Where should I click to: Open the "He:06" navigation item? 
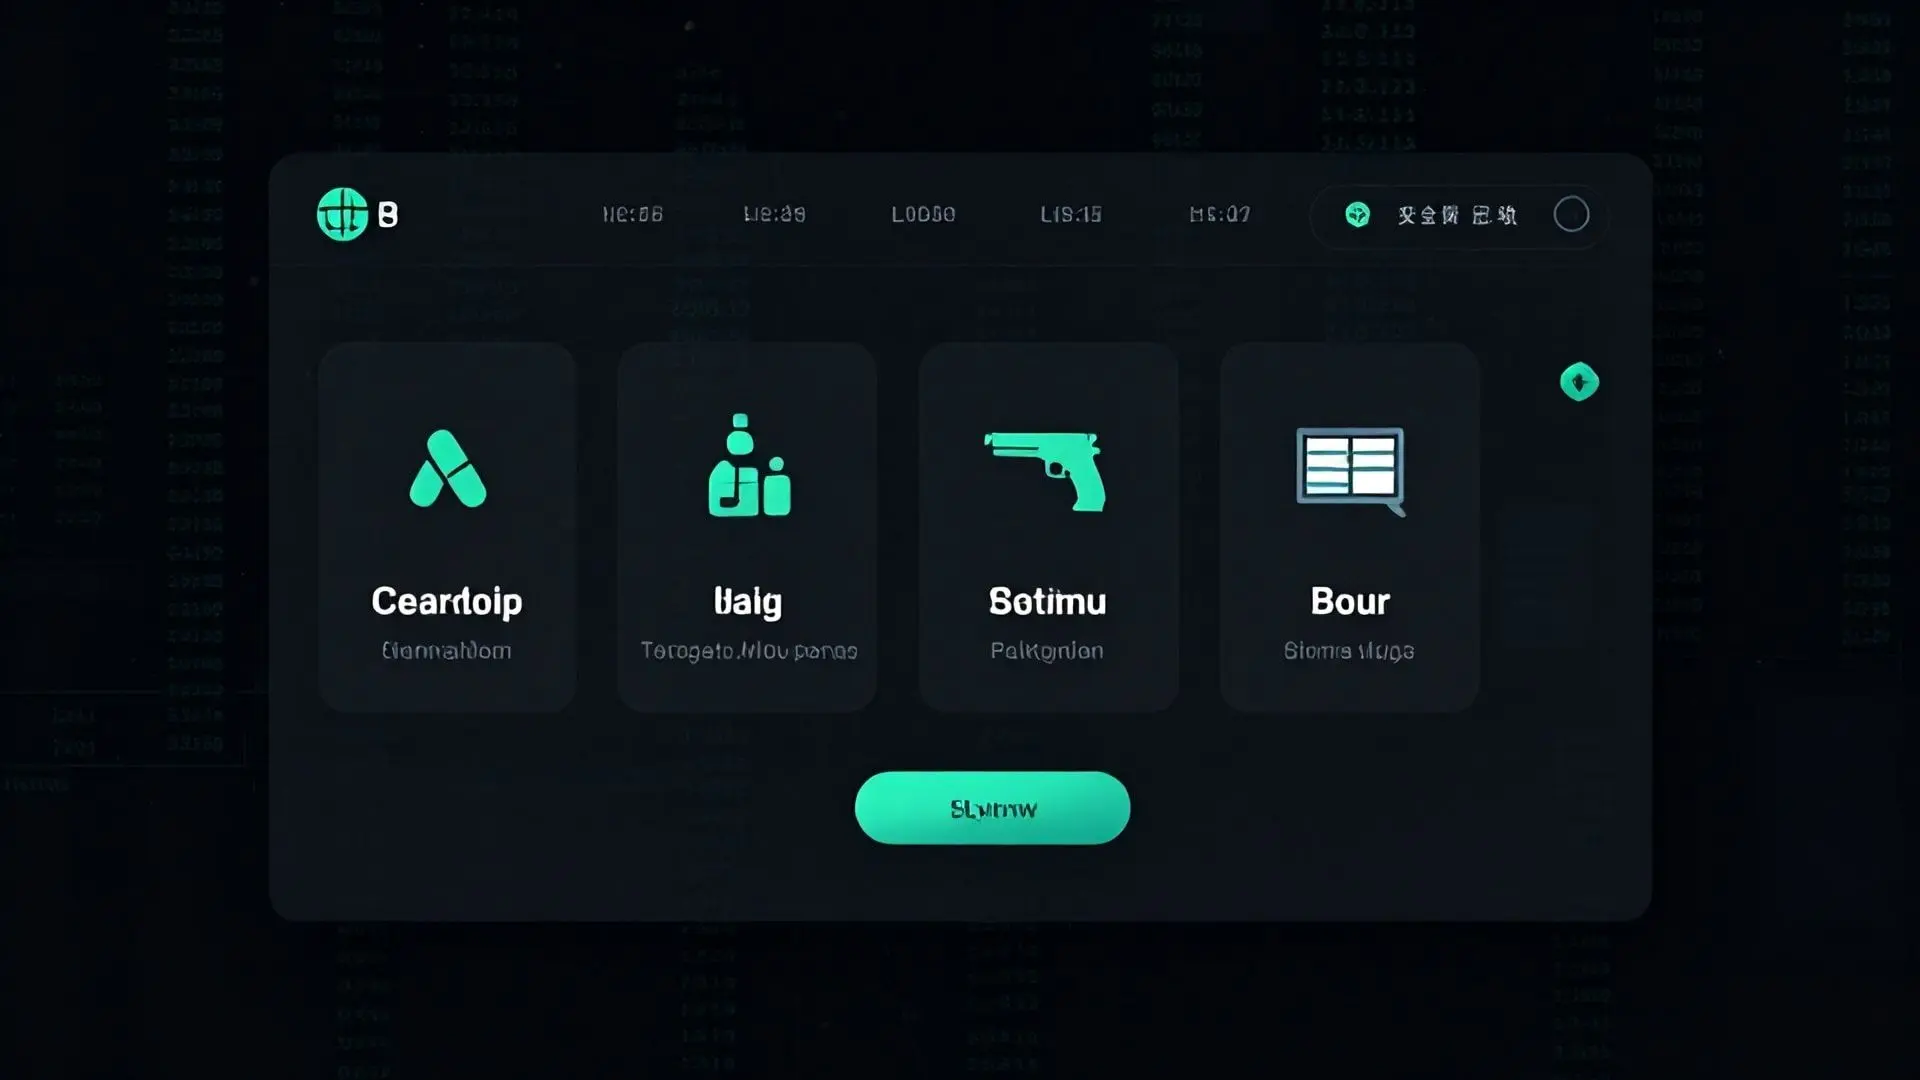(632, 214)
